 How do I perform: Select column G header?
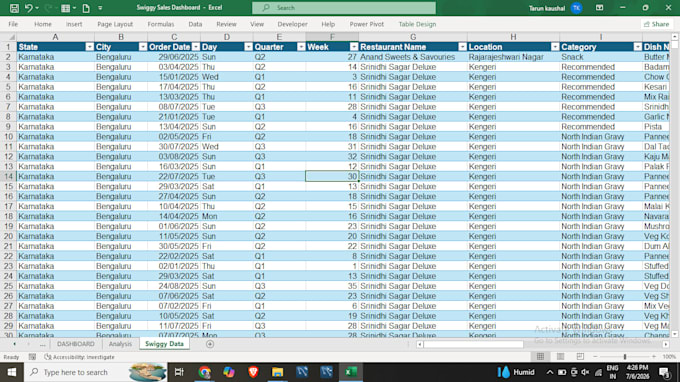click(x=413, y=37)
